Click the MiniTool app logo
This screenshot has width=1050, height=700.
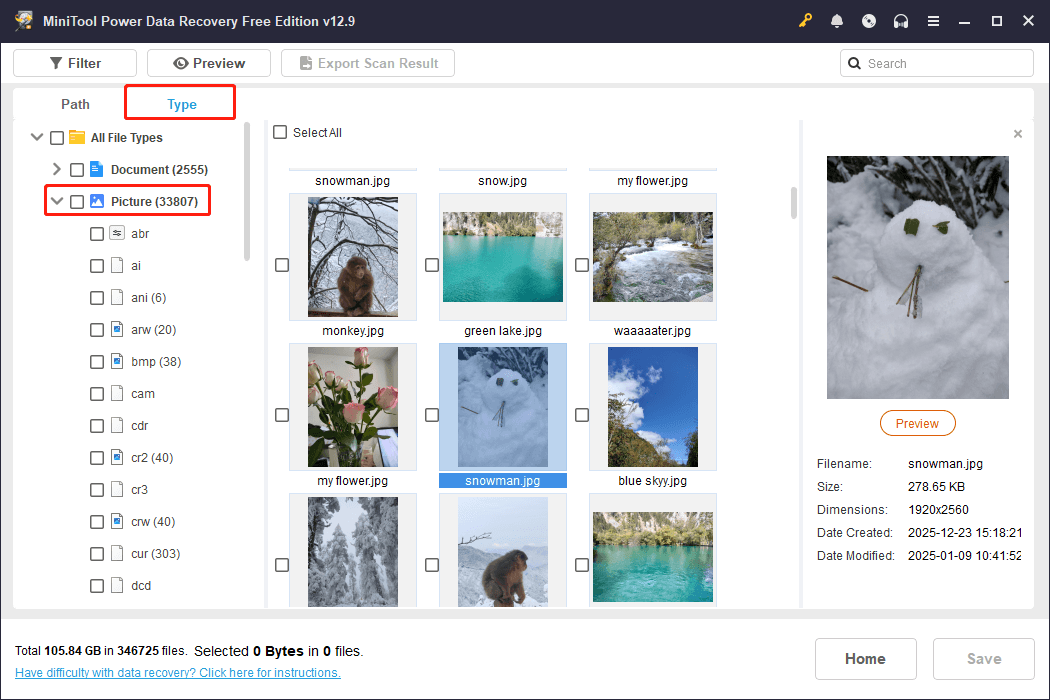[24, 21]
